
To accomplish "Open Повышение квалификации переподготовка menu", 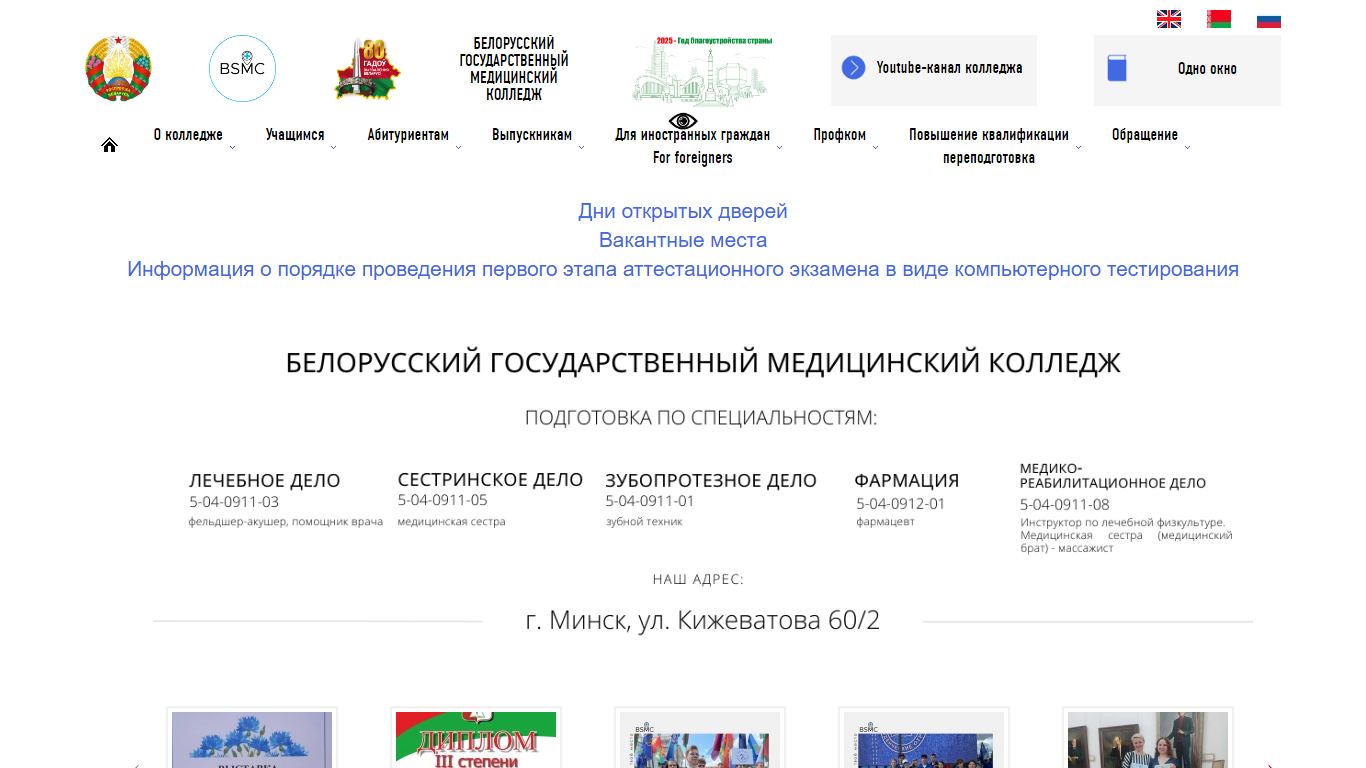I will click(989, 146).
